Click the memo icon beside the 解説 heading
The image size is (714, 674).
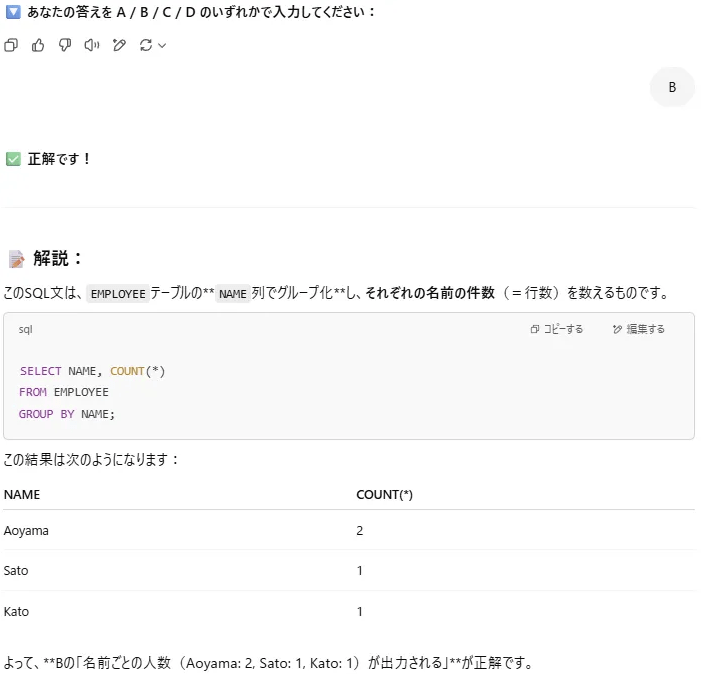coord(16,259)
